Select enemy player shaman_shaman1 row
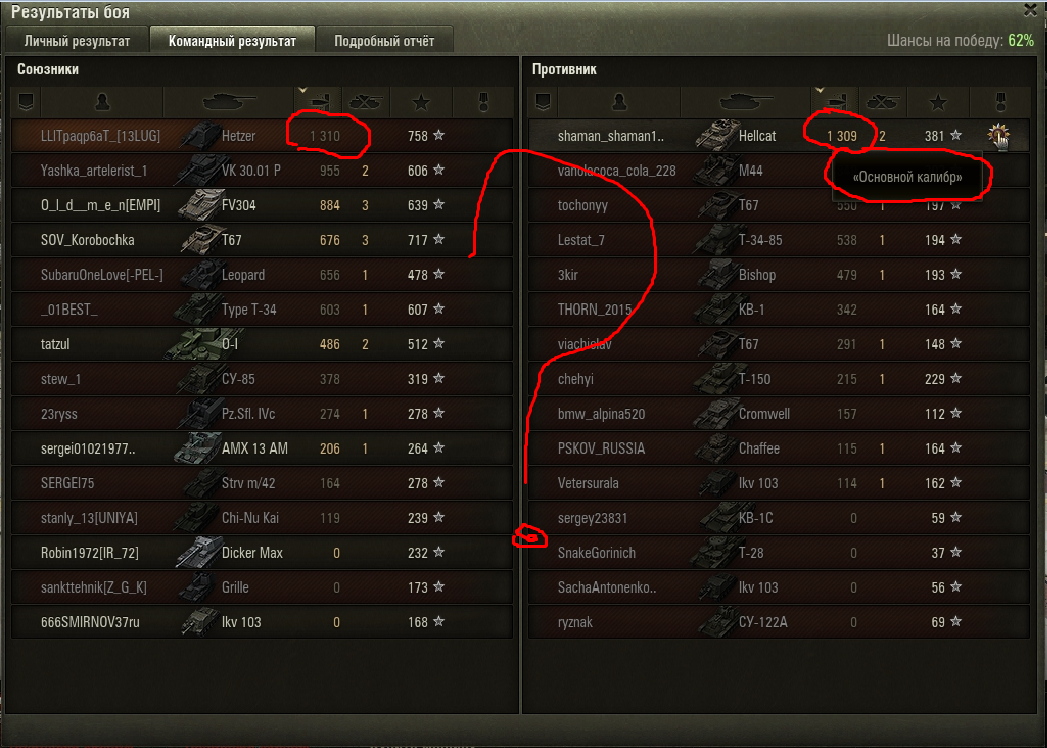 pyautogui.click(x=779, y=136)
